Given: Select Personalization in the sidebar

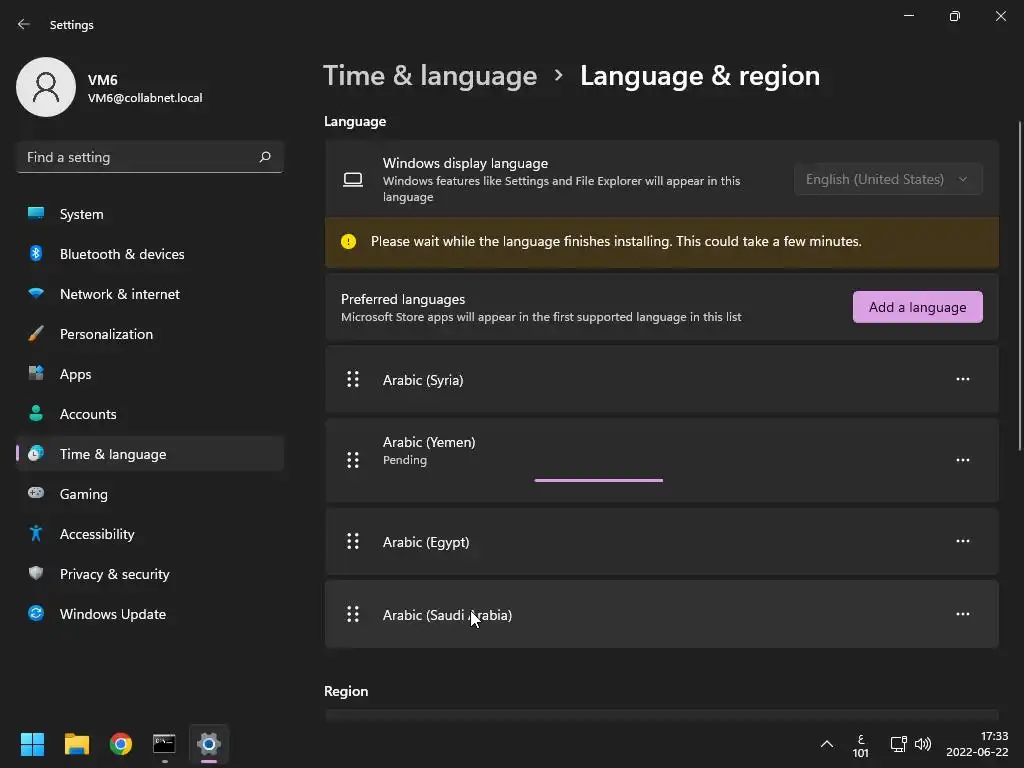Looking at the screenshot, I should coord(106,334).
